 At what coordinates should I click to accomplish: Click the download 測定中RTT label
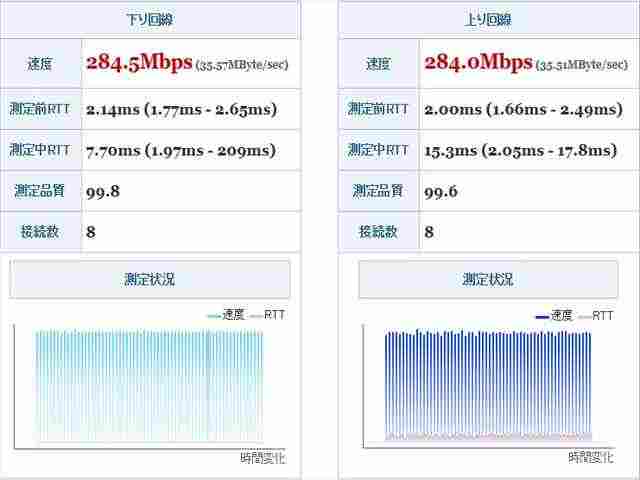click(x=40, y=150)
